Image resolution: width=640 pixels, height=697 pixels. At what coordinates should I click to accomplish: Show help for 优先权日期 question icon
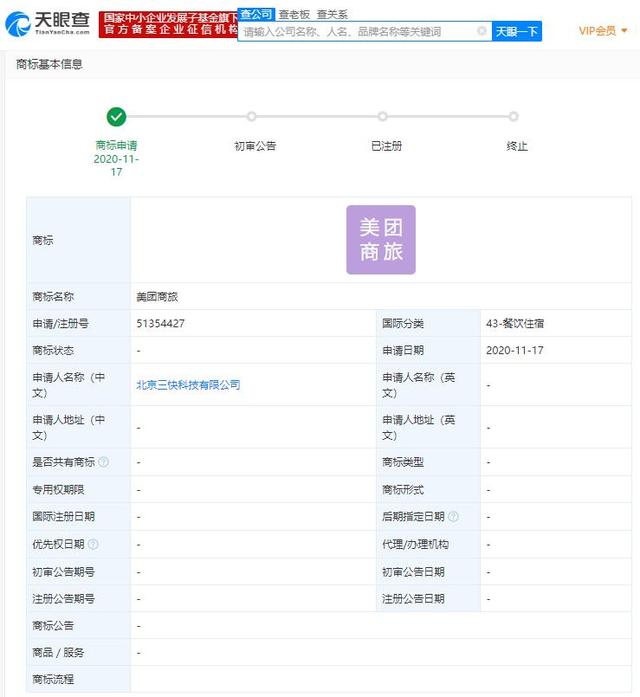tap(93, 544)
